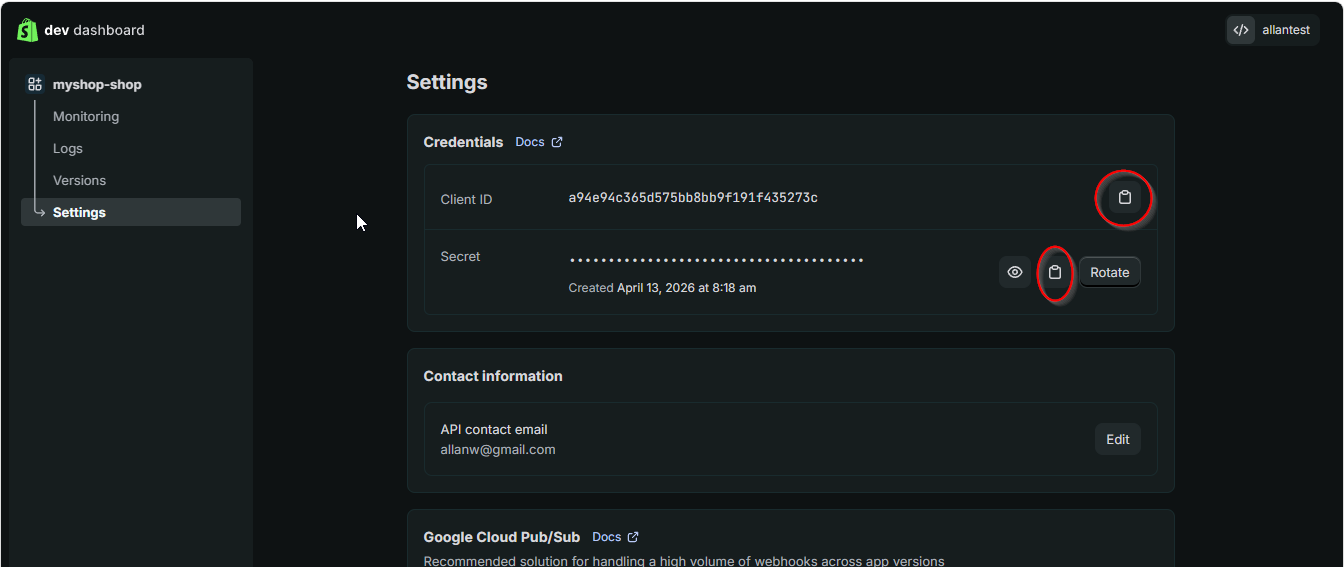Click external link icon next to Pub/Sub Docs

[x=633, y=537]
